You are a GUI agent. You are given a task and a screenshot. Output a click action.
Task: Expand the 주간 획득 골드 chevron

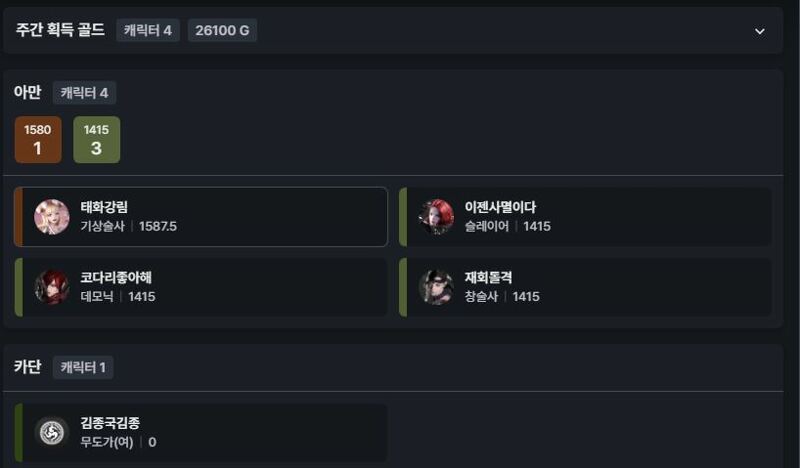(759, 31)
